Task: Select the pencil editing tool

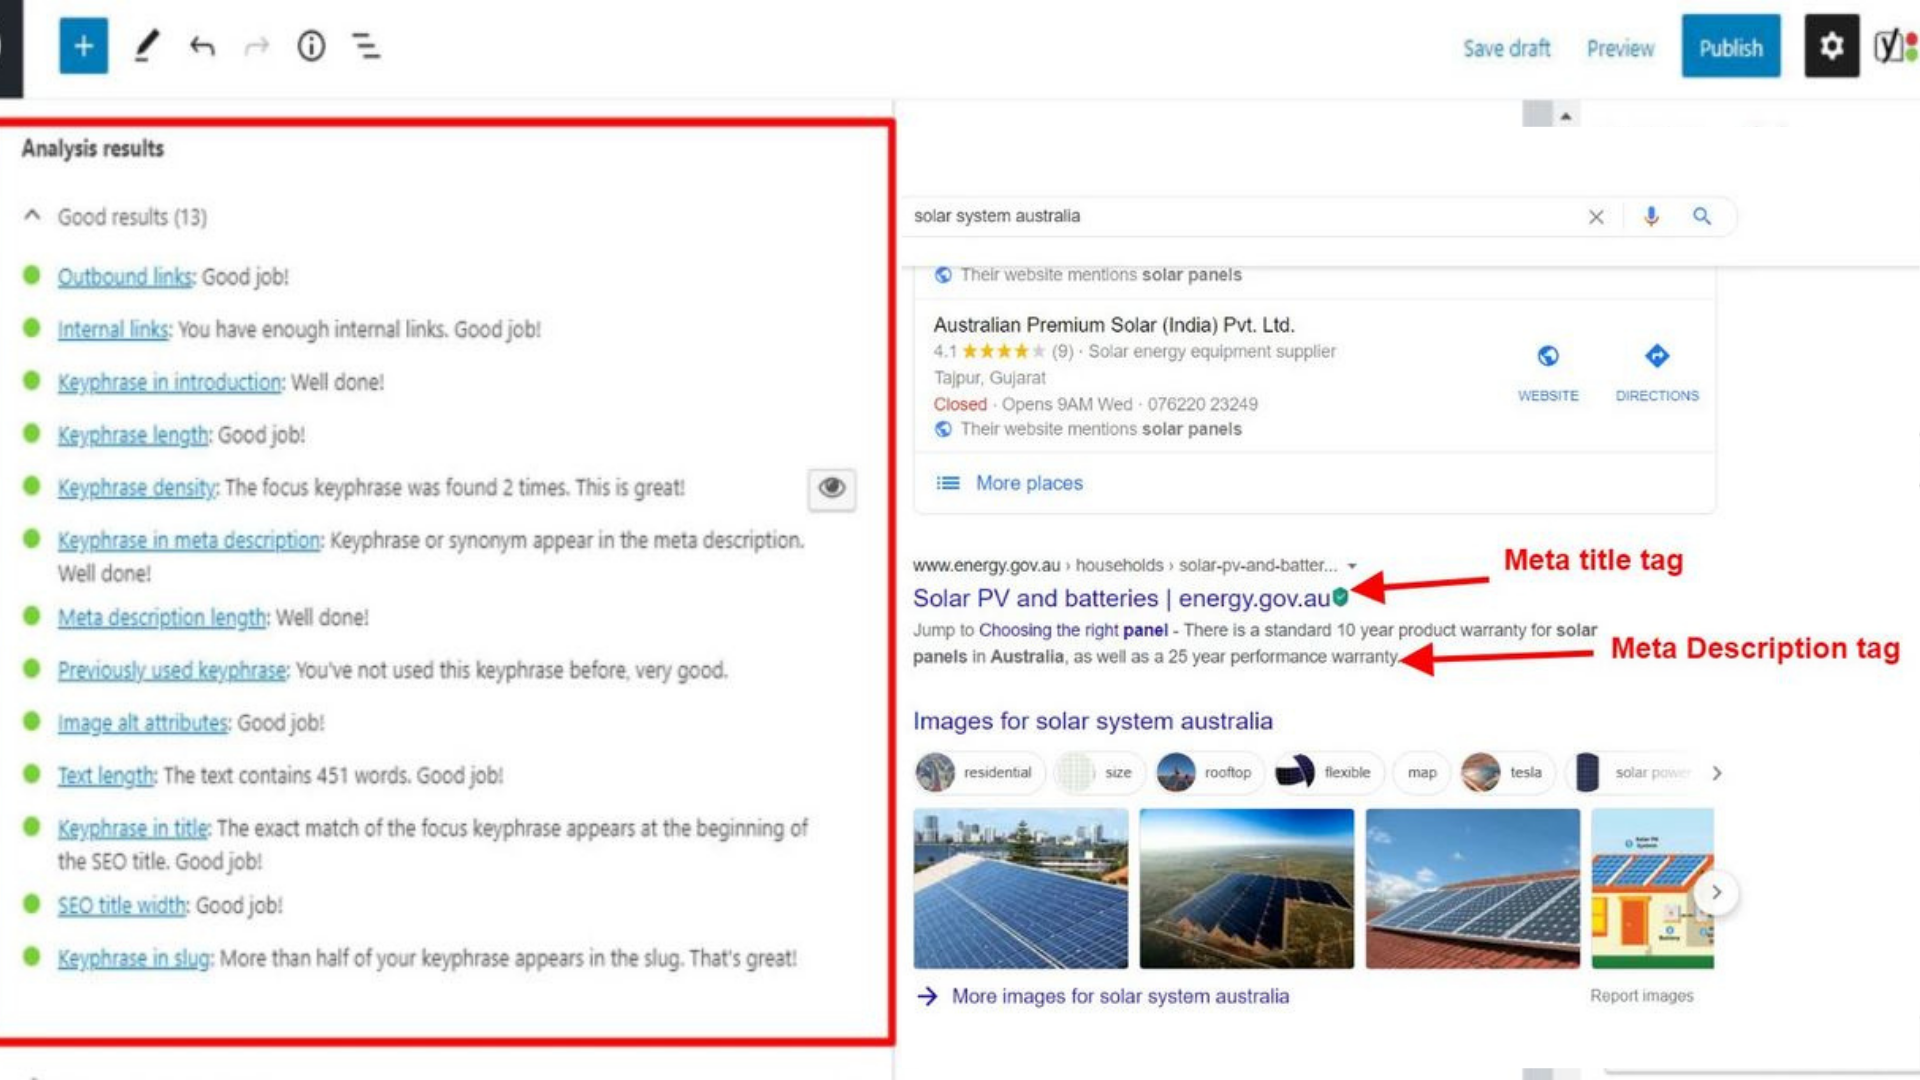Action: 148,45
